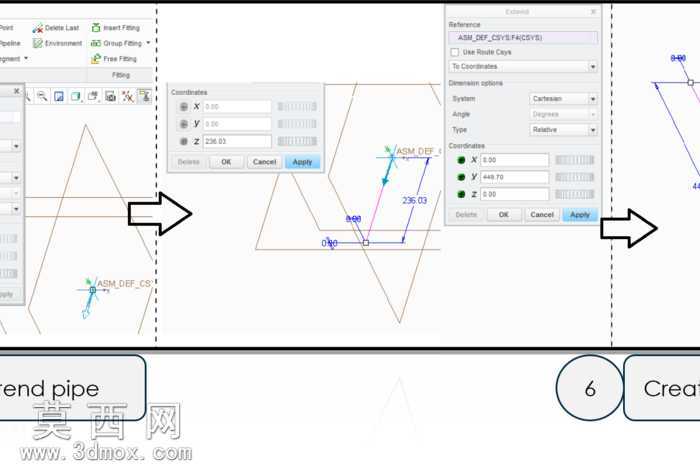Choose the Free Fitting icon

point(96,58)
